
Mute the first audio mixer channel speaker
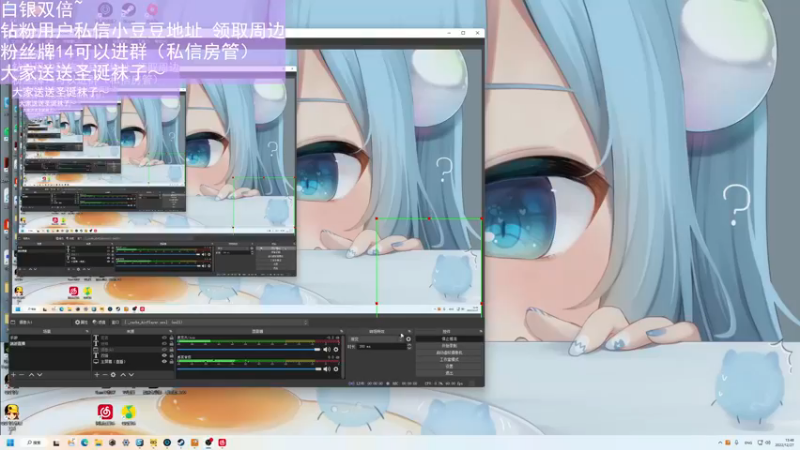(x=327, y=349)
